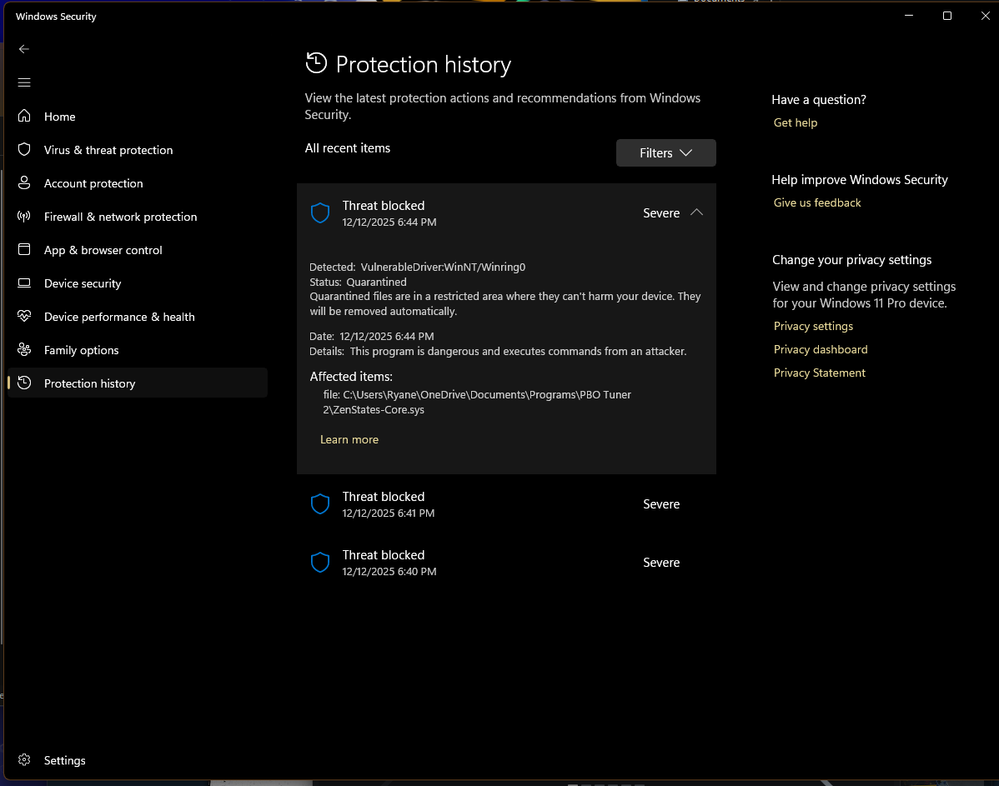Open Virus & threat protection
Viewport: 999px width, 786px height.
pyautogui.click(x=138, y=150)
